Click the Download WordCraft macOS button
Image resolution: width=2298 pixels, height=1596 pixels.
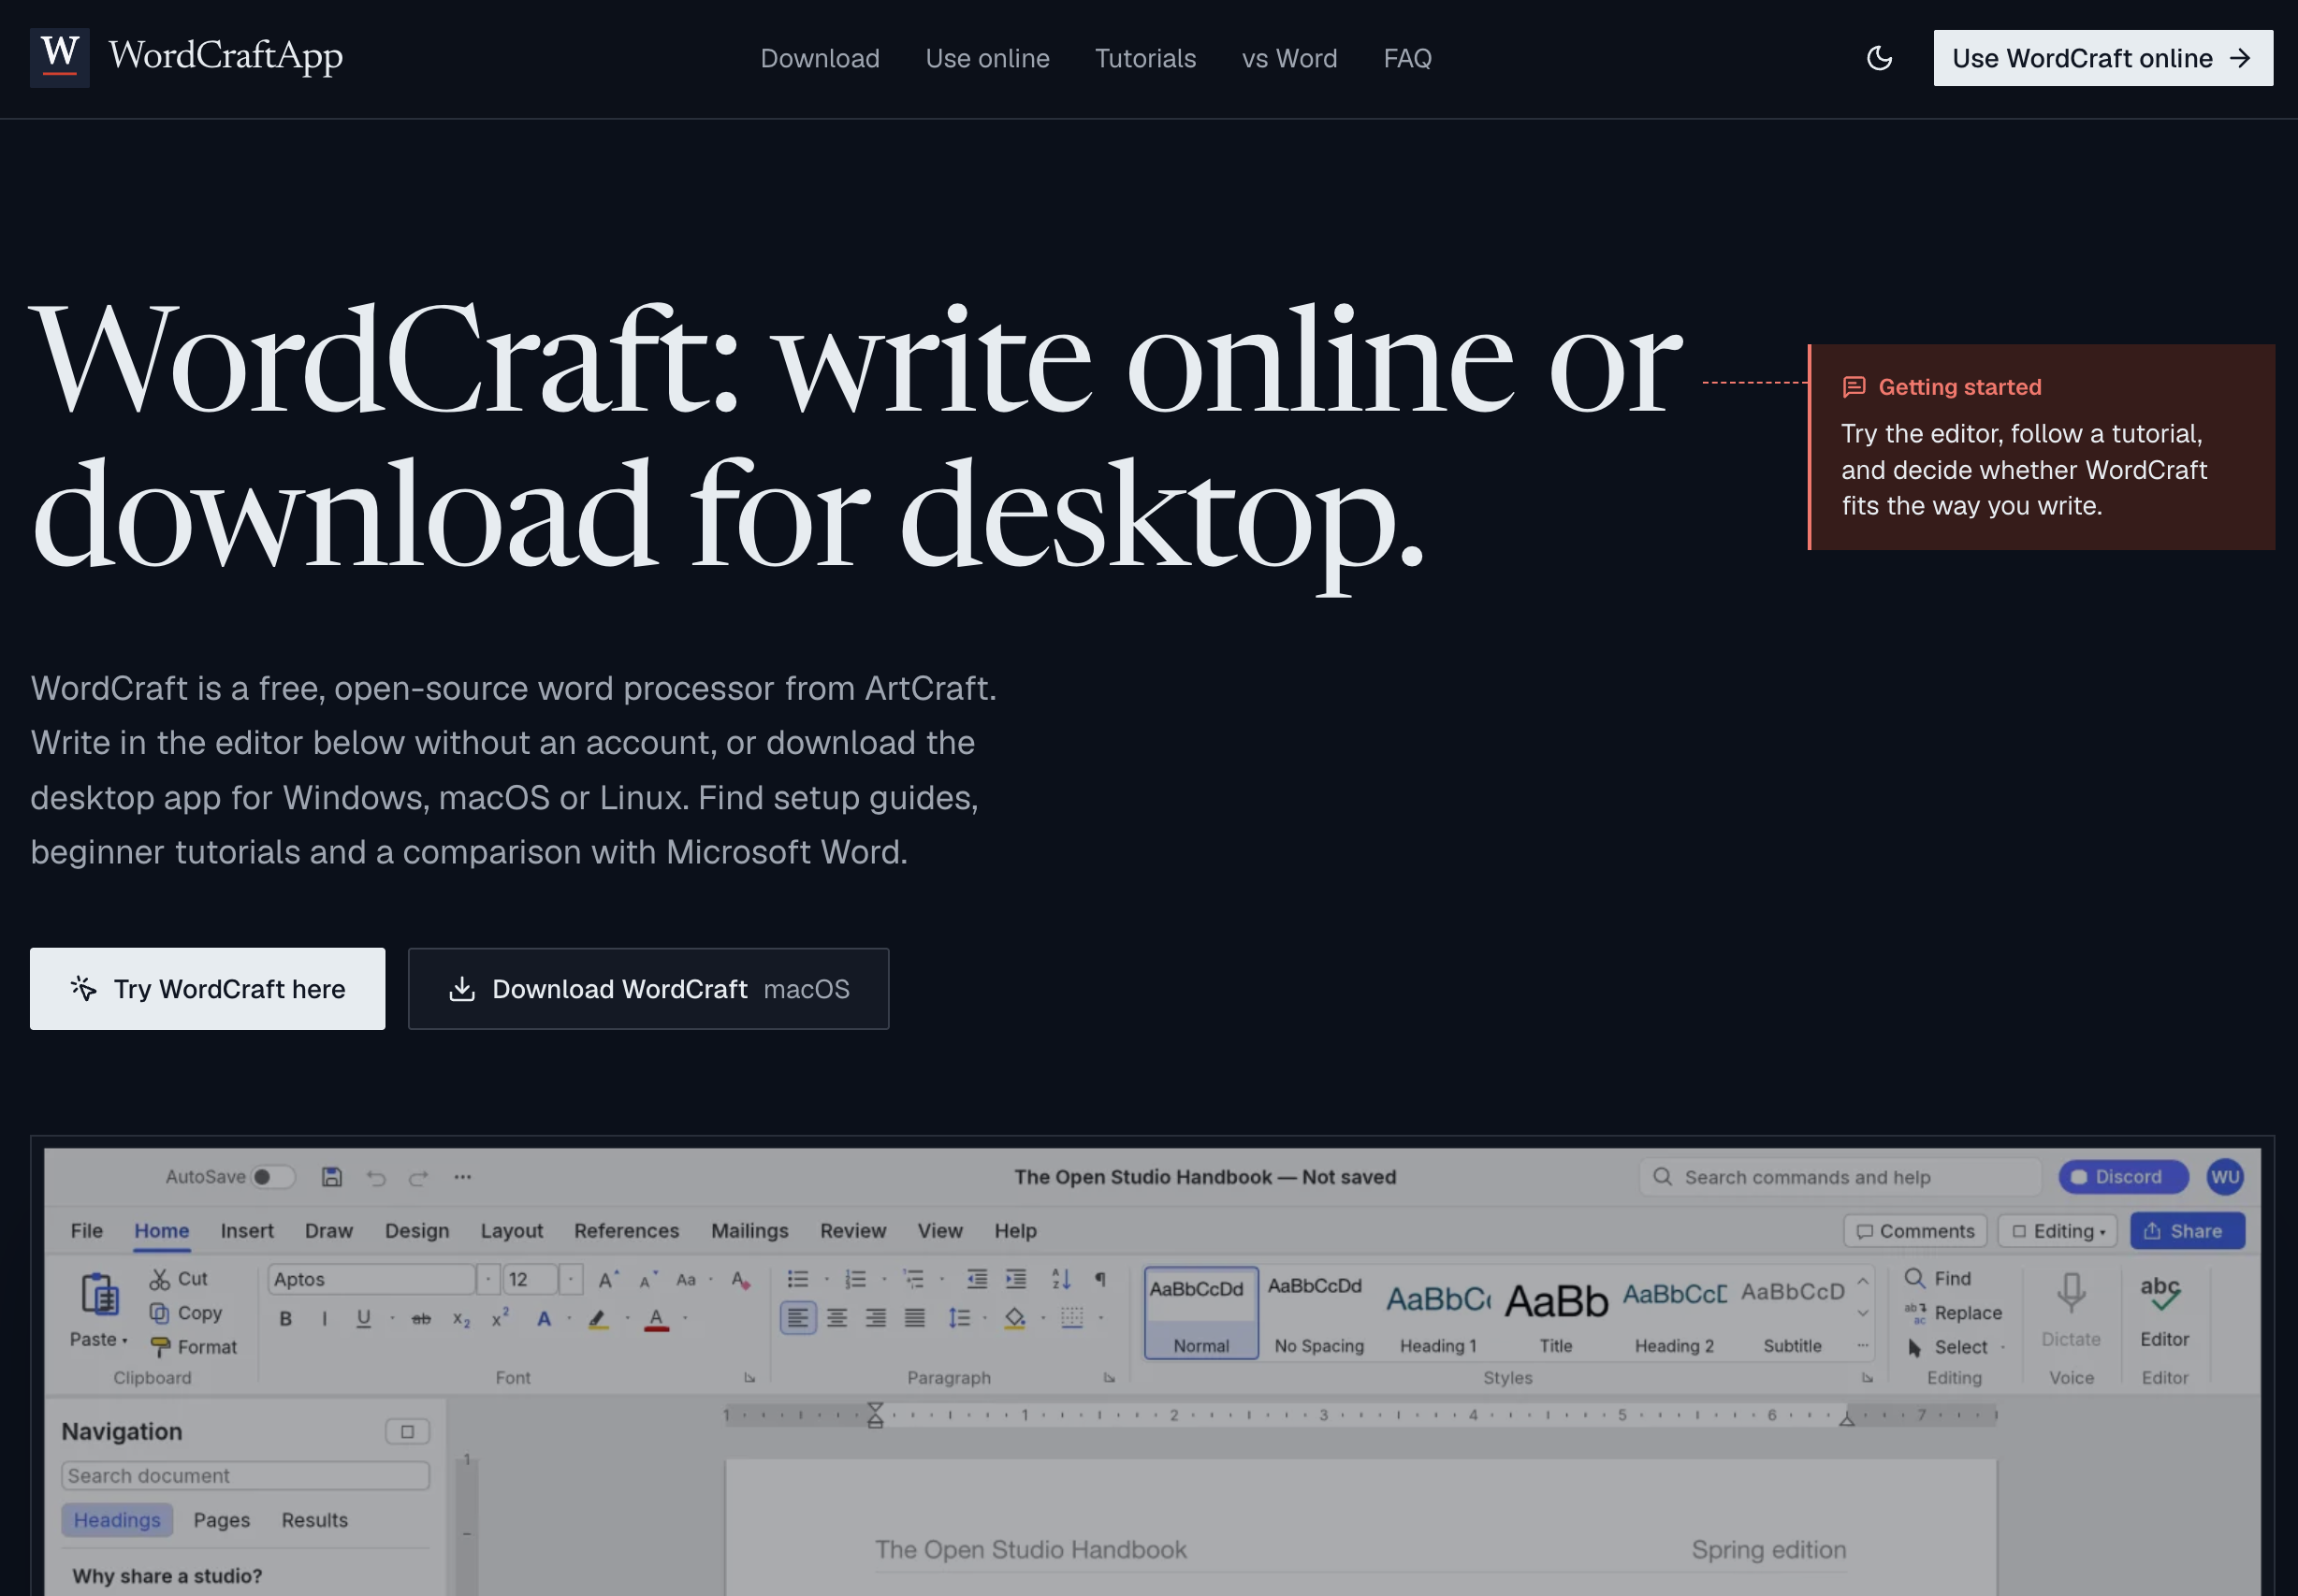click(648, 989)
